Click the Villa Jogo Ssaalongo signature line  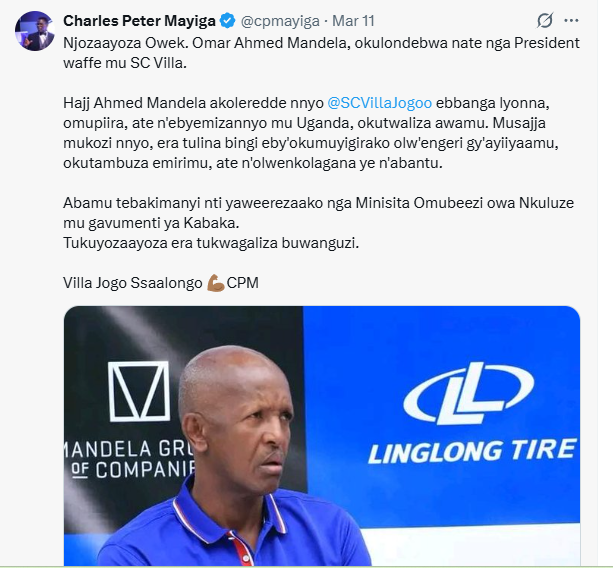point(161,283)
